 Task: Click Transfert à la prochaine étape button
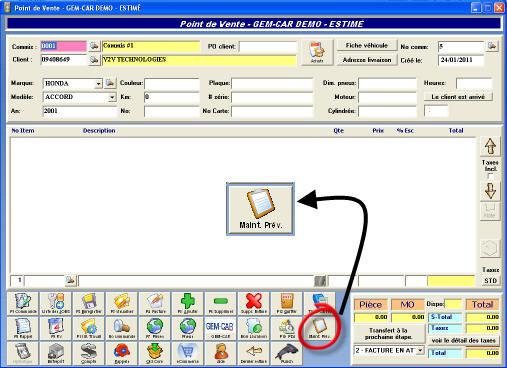click(x=388, y=333)
